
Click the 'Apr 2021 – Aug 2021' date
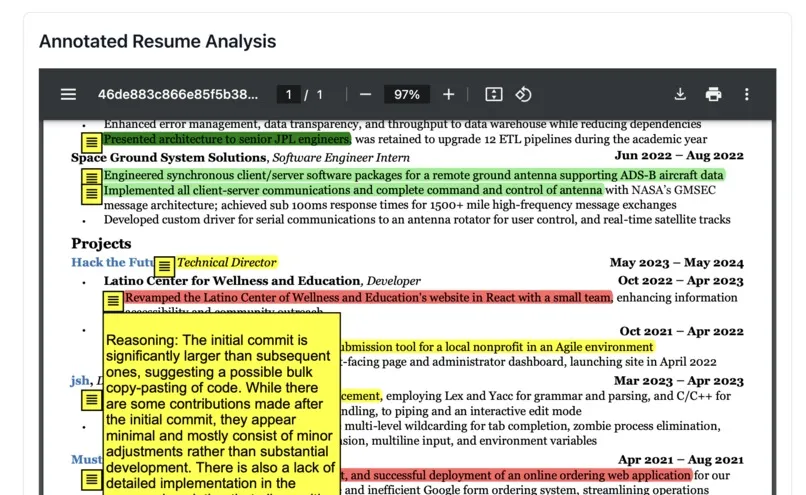681,460
